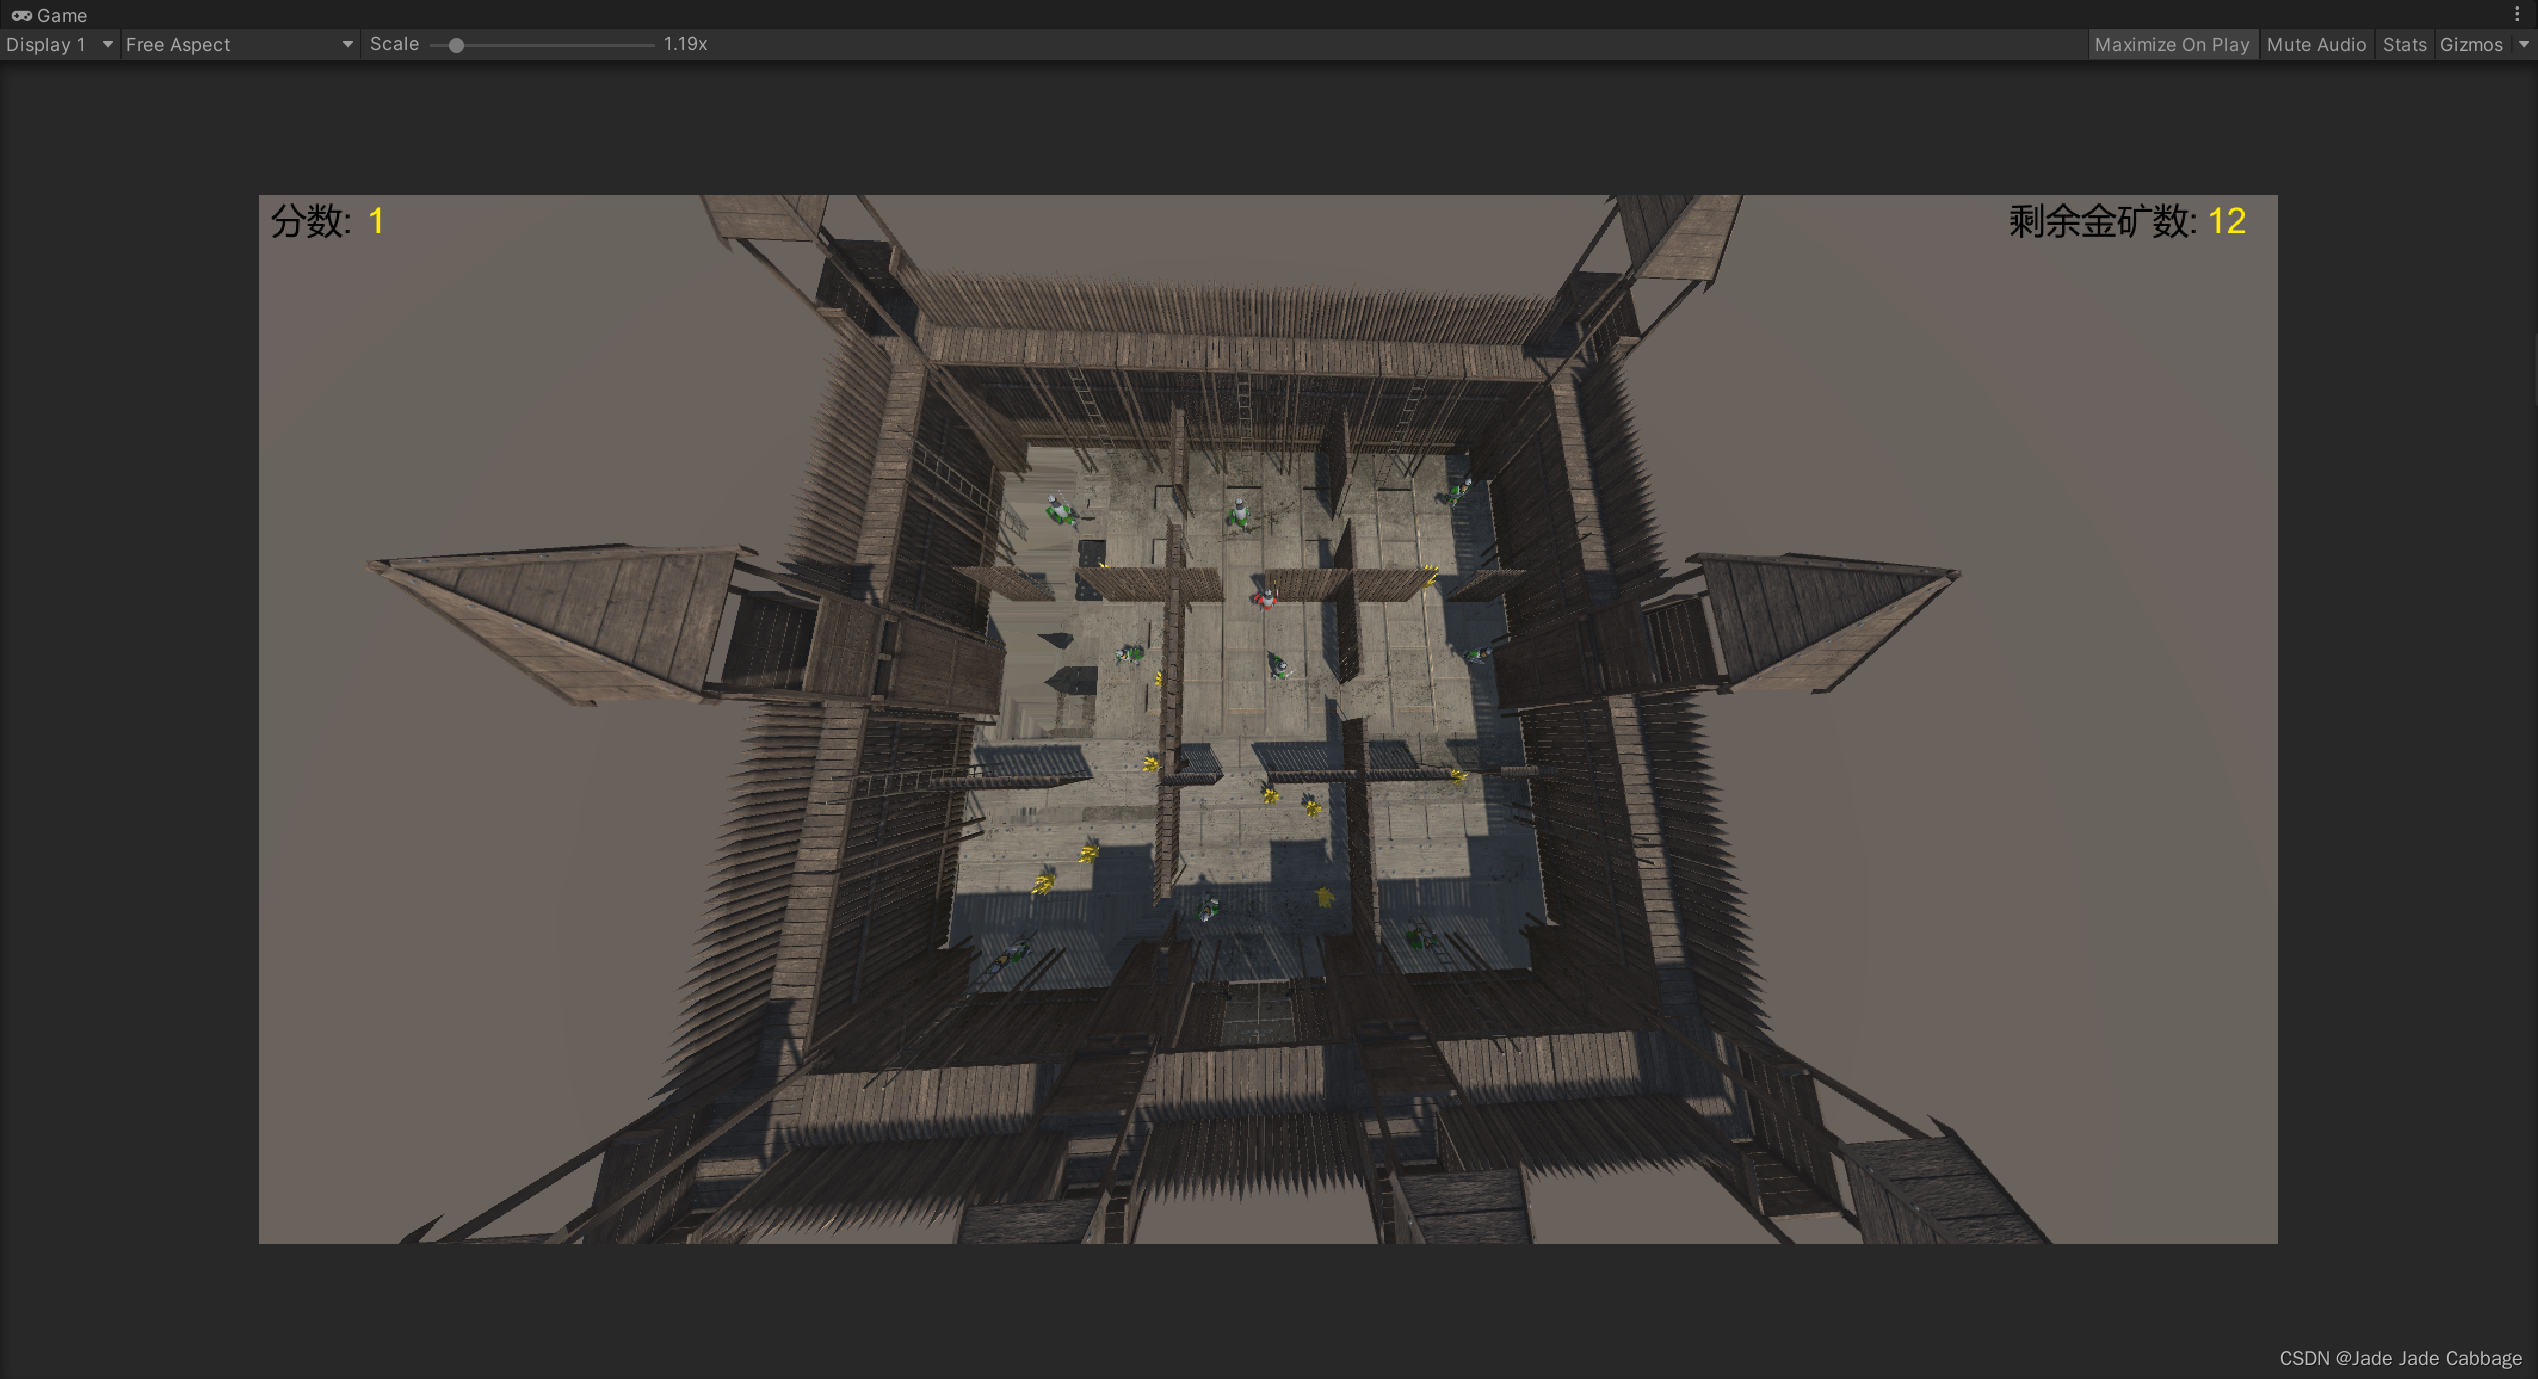The image size is (2538, 1379).
Task: Toggle Mute Audio in the Game view
Action: (2315, 44)
